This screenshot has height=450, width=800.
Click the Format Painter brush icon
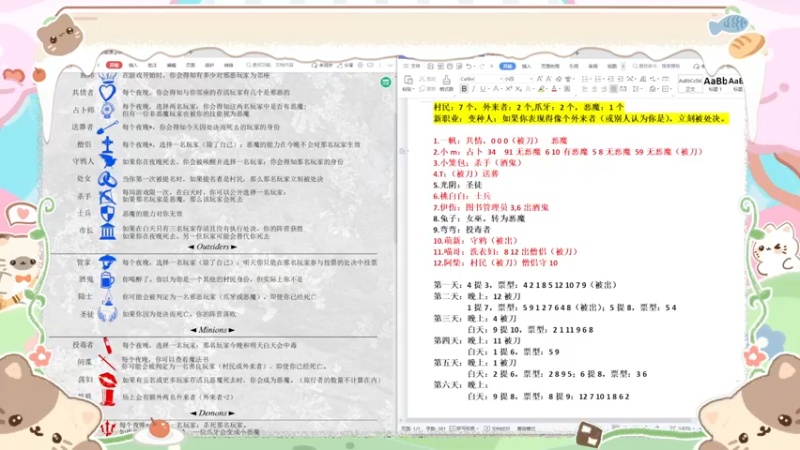pos(446,79)
